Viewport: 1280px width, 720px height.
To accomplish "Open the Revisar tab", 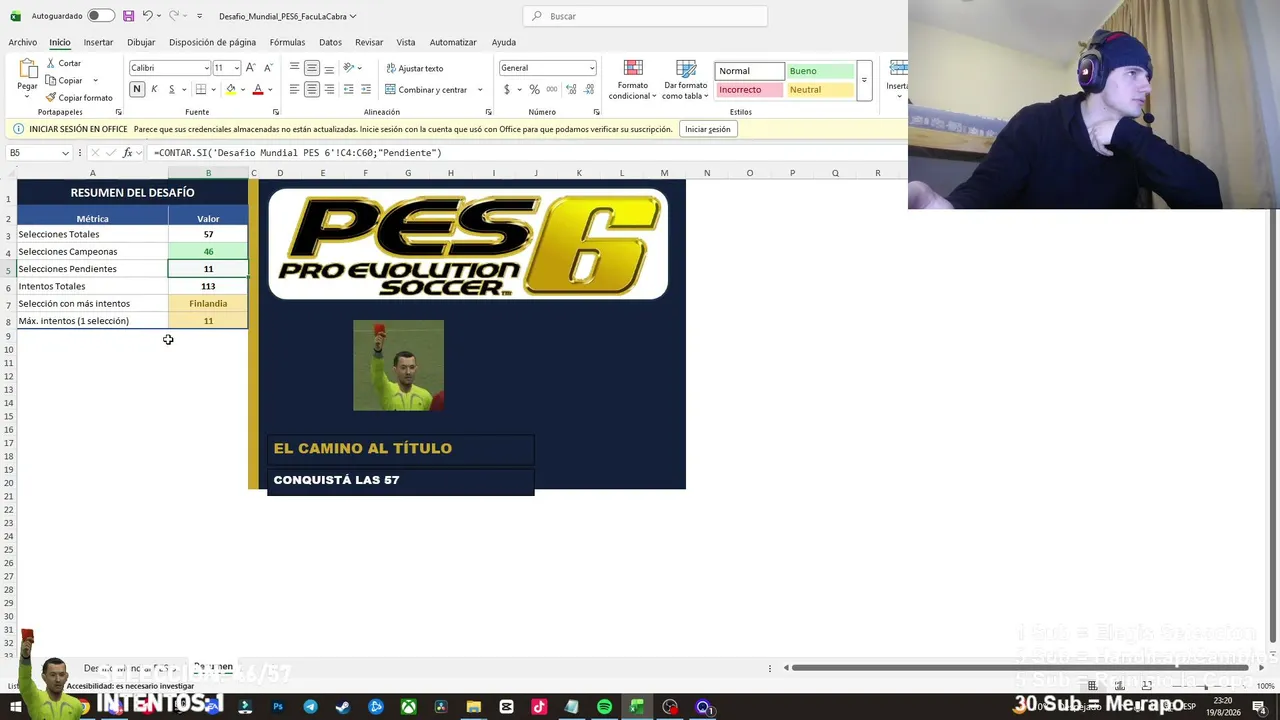I will 369,42.
